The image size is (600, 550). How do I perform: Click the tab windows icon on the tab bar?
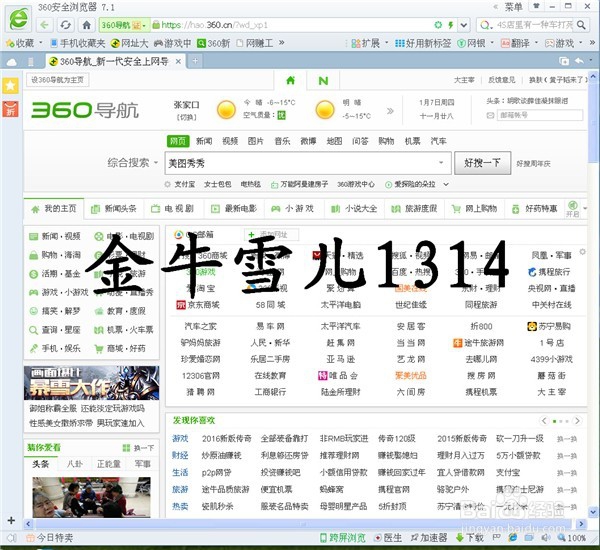563,61
